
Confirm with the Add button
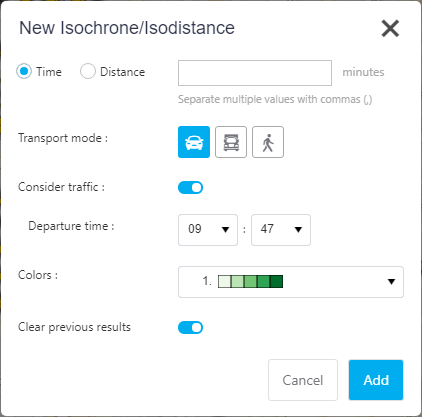(x=376, y=380)
